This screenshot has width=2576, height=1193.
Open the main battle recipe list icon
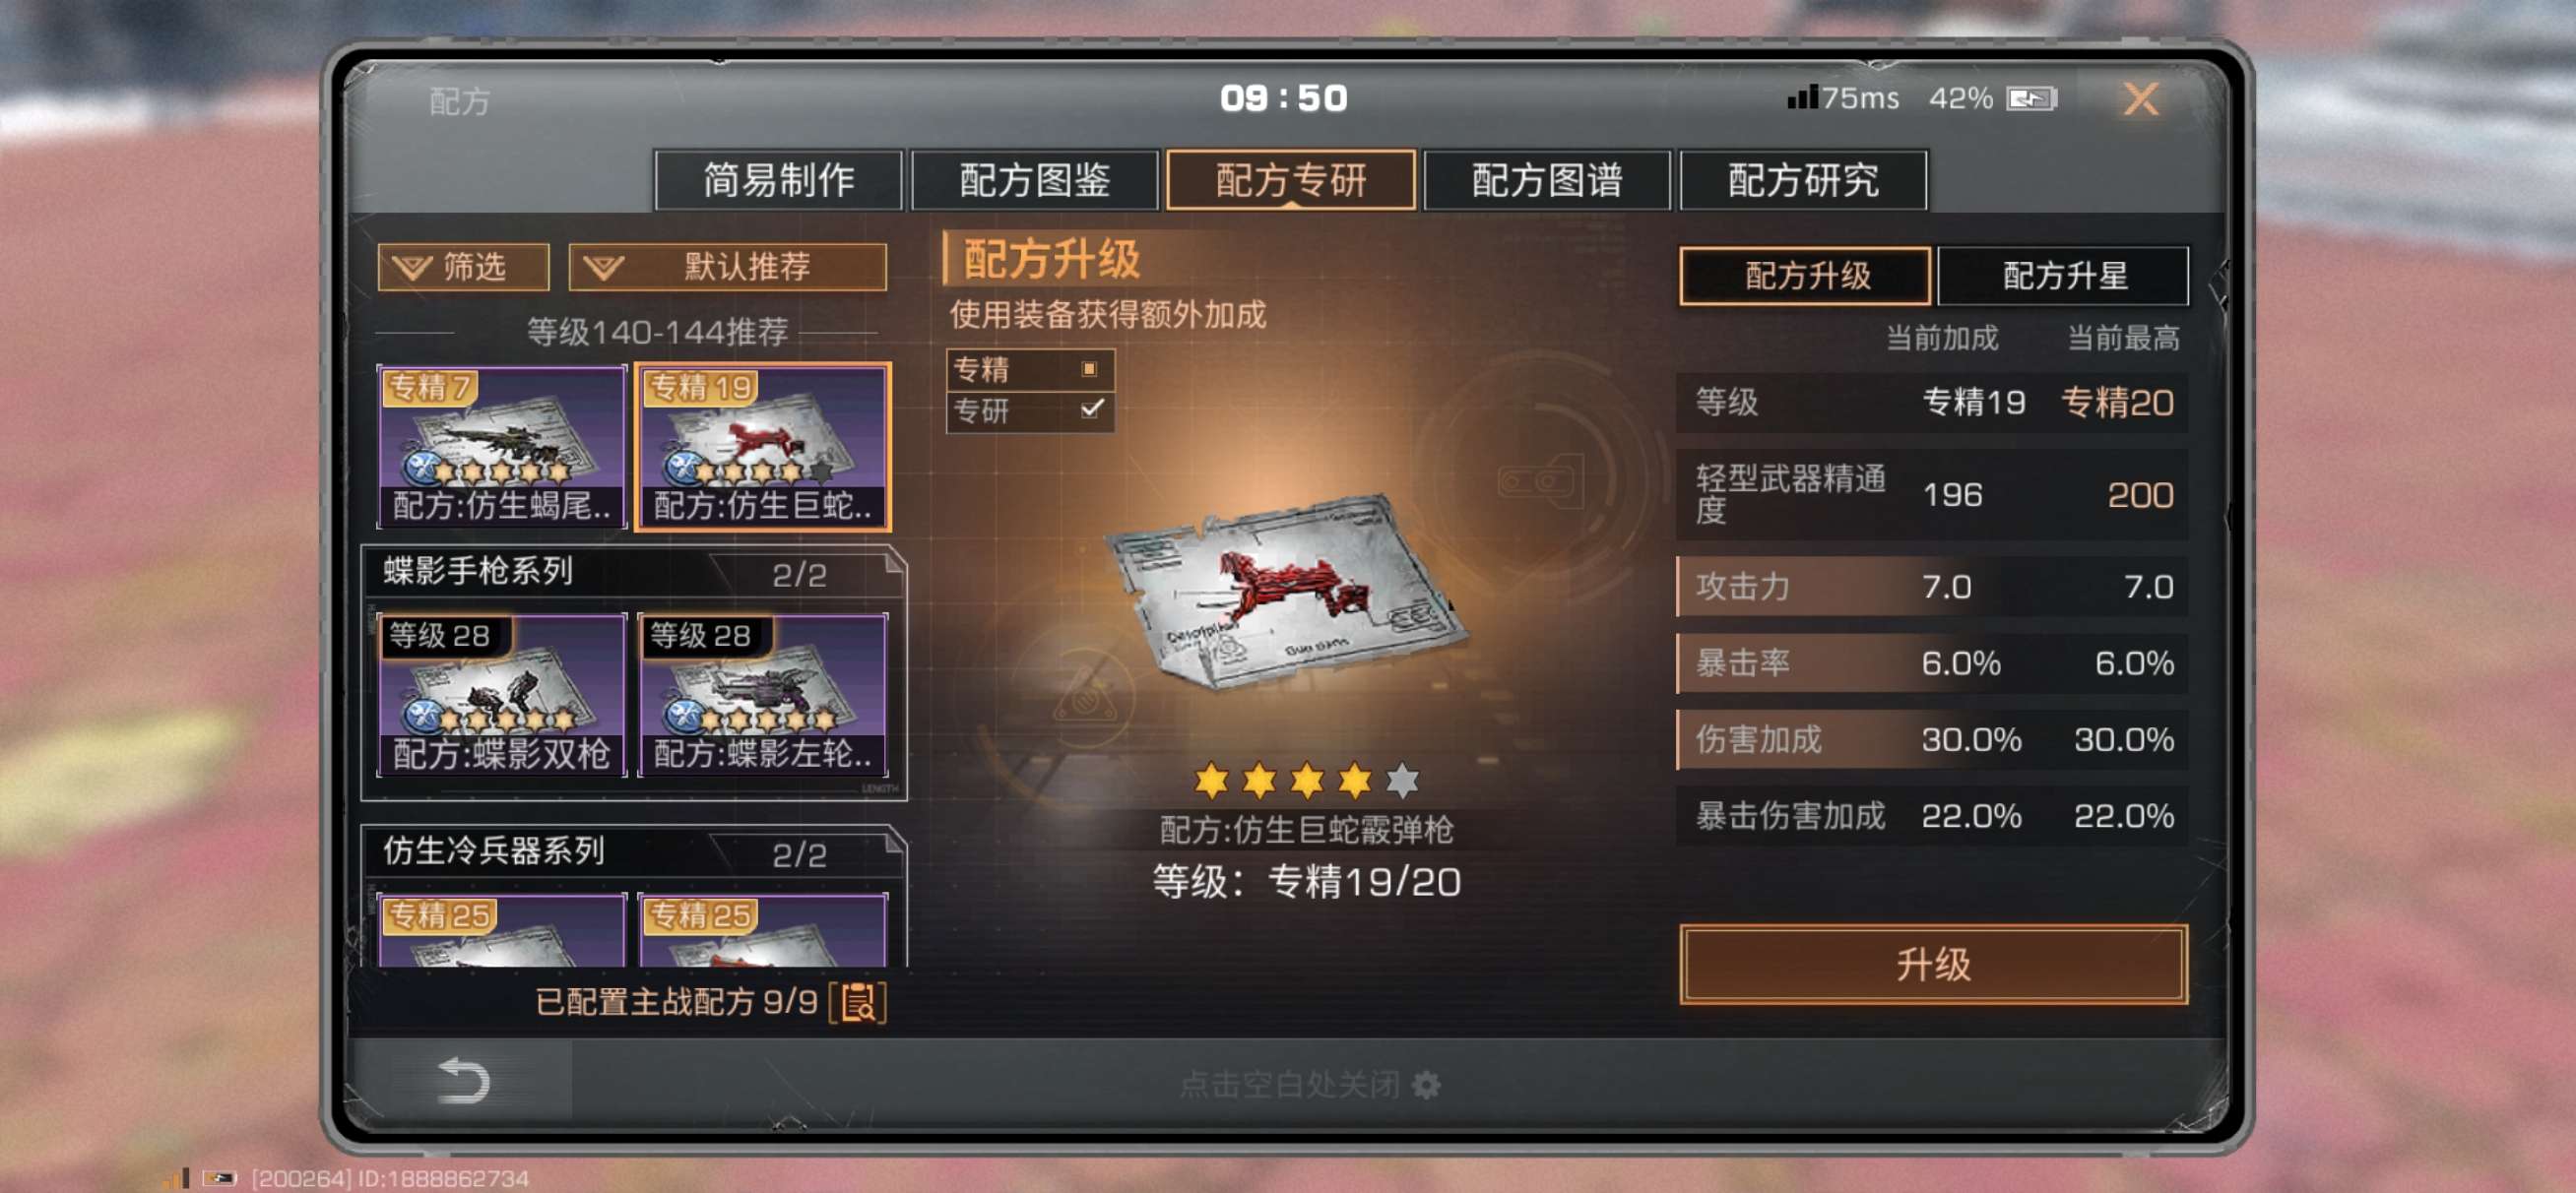[x=858, y=1002]
